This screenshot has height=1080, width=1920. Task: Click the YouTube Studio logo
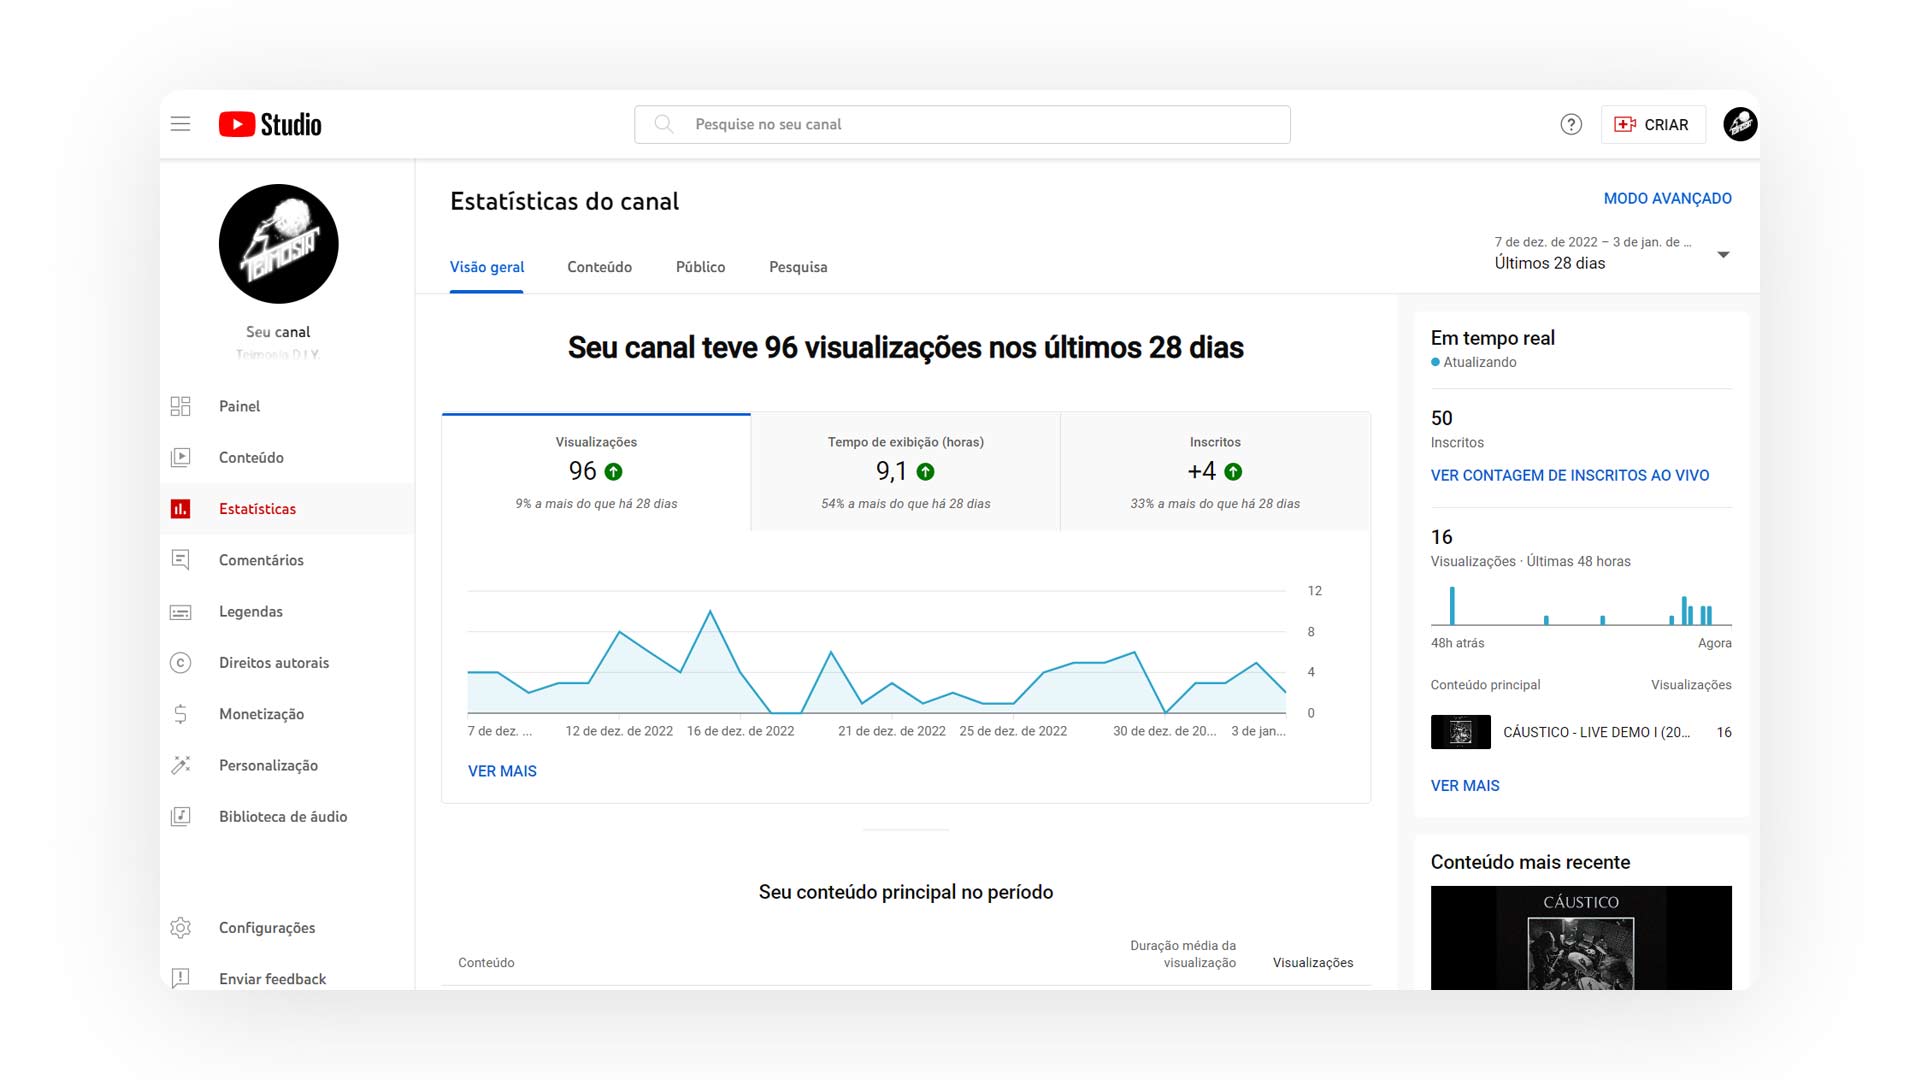(x=269, y=123)
